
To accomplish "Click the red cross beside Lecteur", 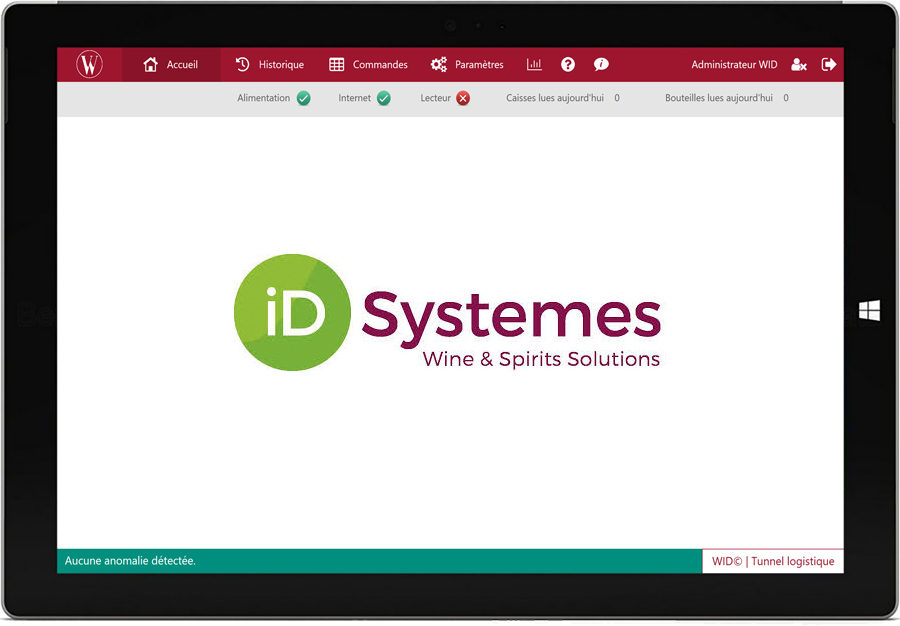I will [x=463, y=98].
